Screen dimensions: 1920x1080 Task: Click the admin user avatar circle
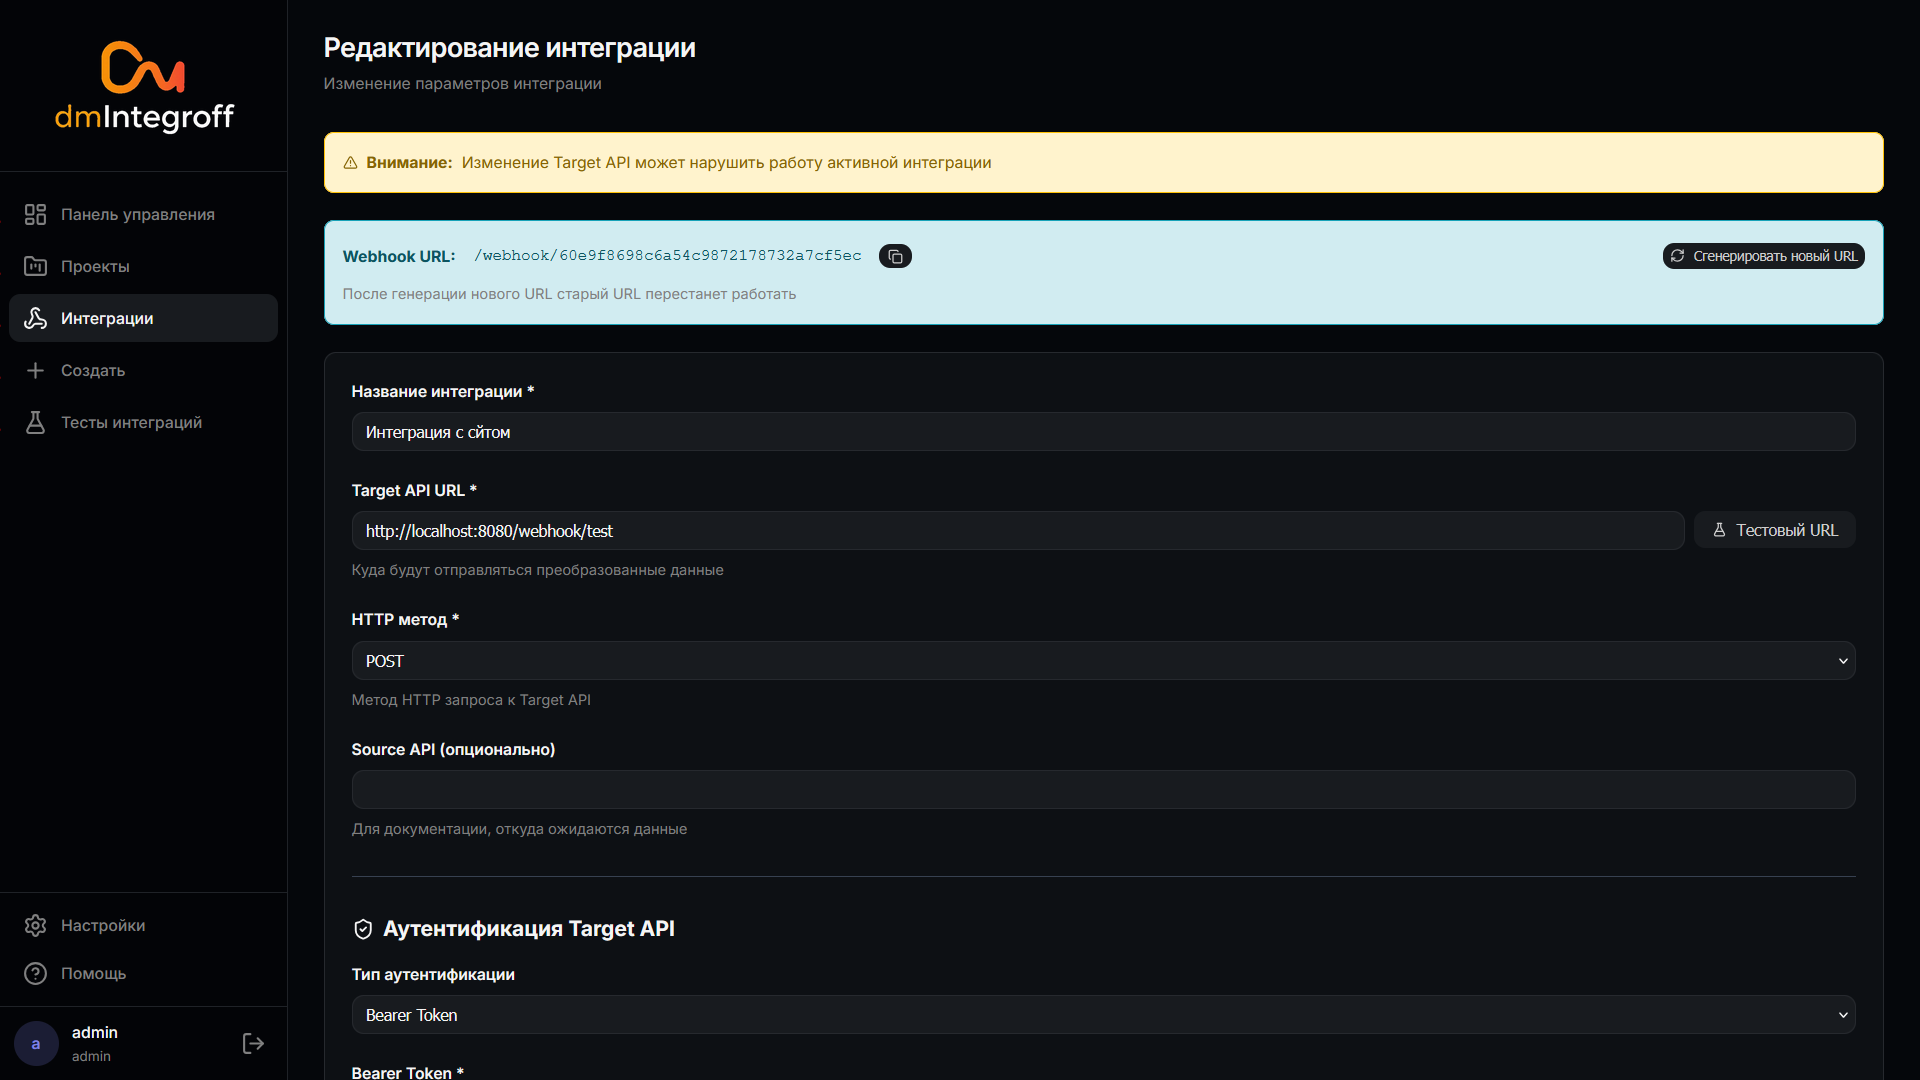pos(36,1044)
